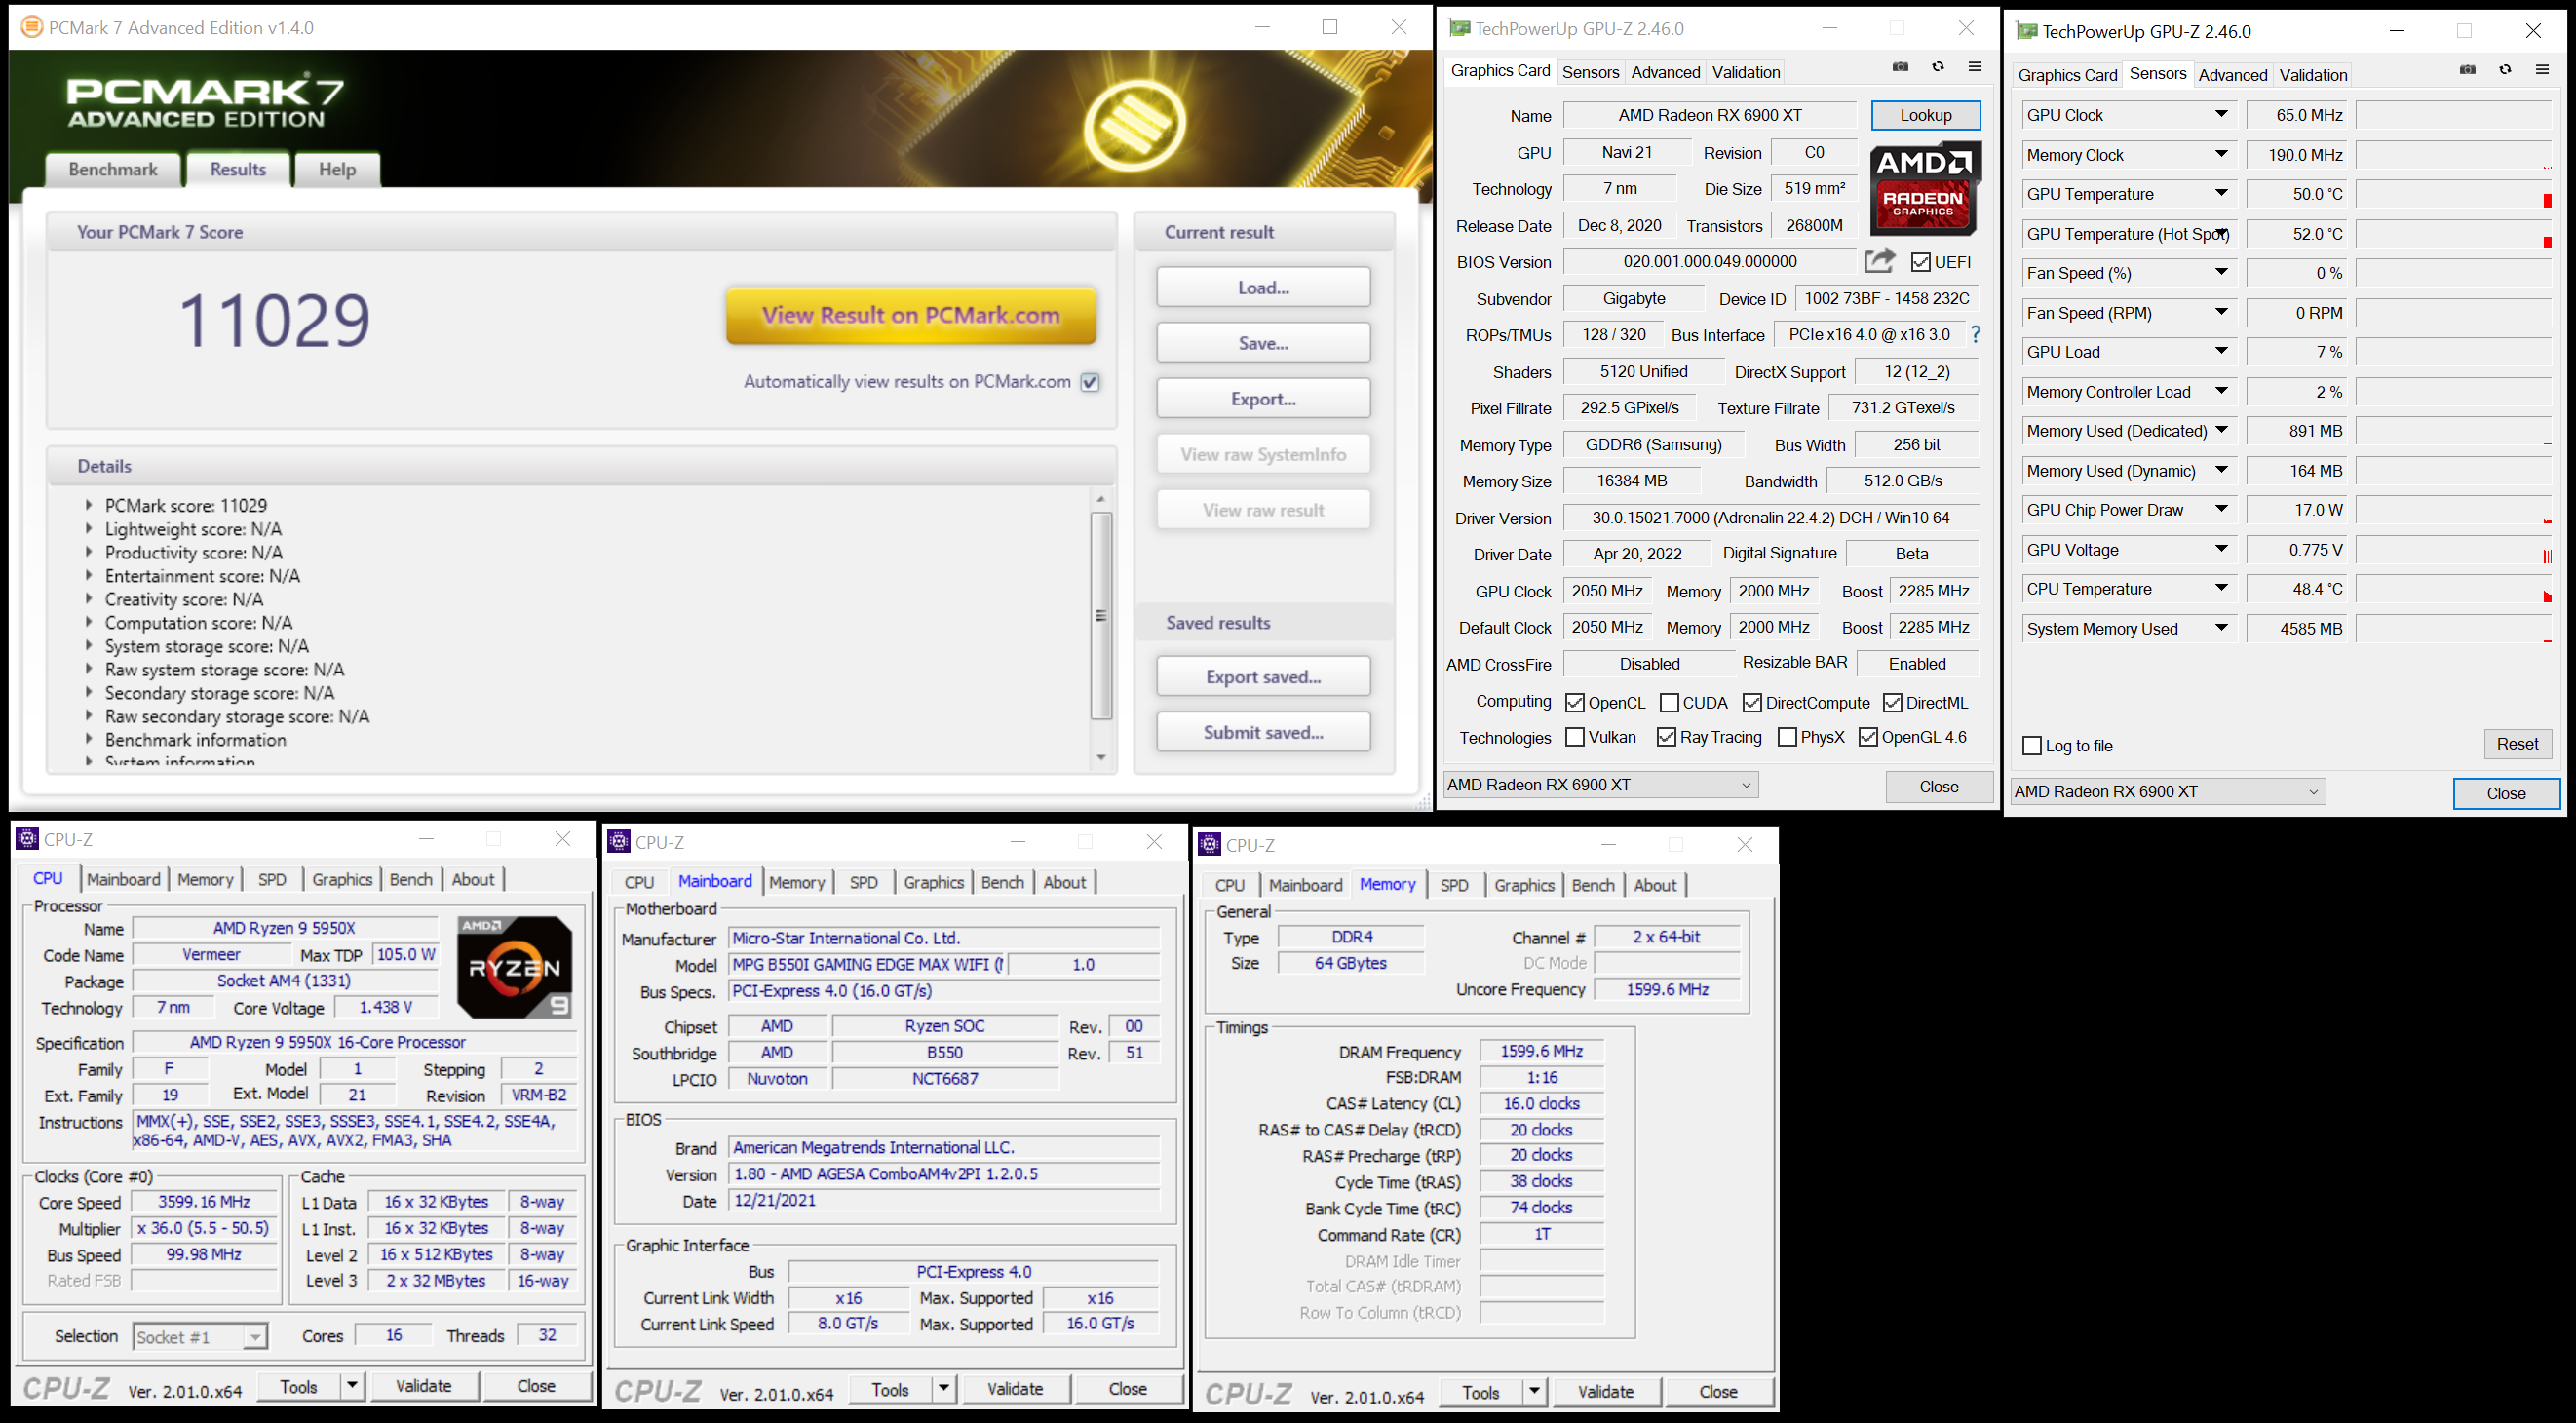Toggle the OpenCL checkbox
This screenshot has height=1423, width=2576.
1574,703
